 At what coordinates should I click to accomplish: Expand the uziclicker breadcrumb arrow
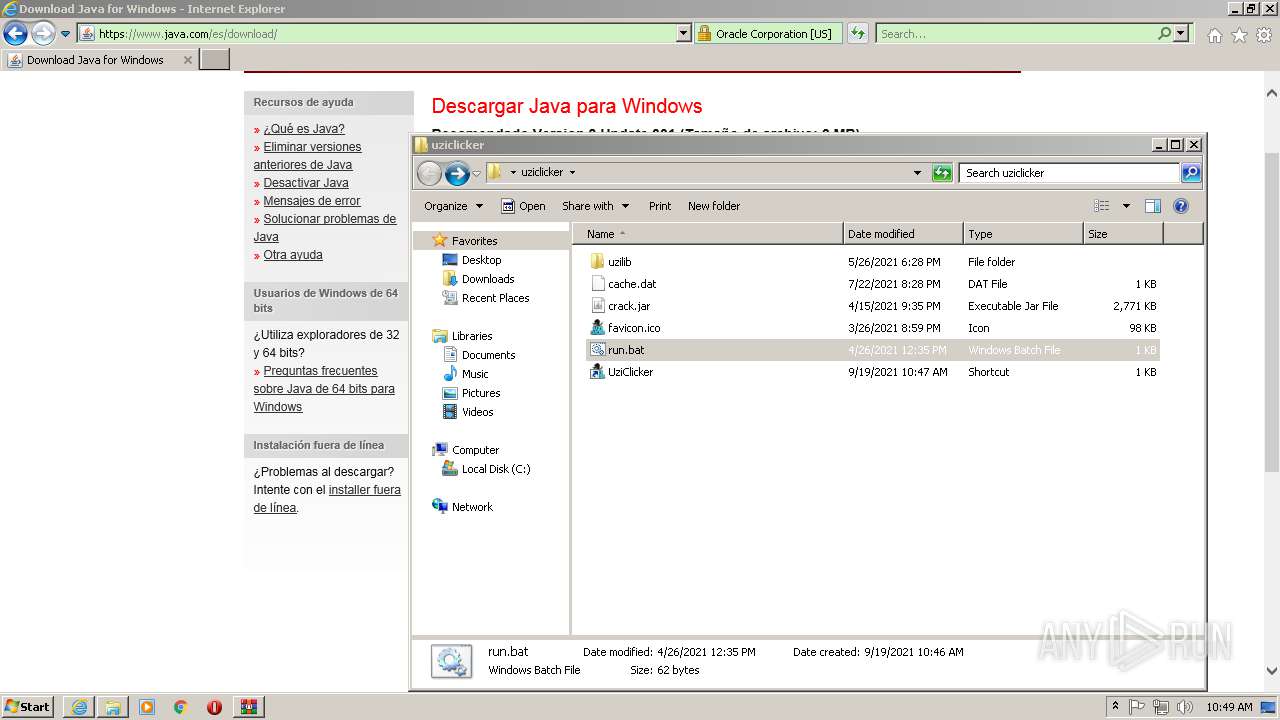tap(572, 172)
